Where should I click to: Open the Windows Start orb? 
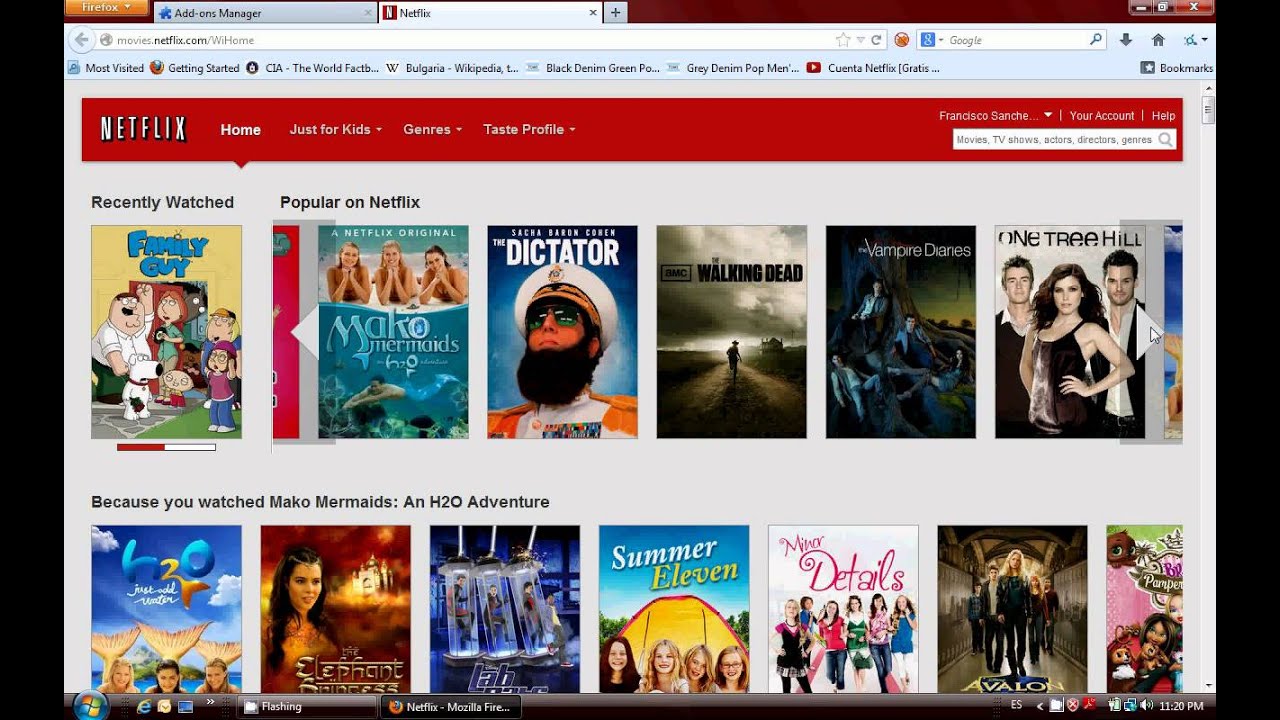pyautogui.click(x=91, y=706)
